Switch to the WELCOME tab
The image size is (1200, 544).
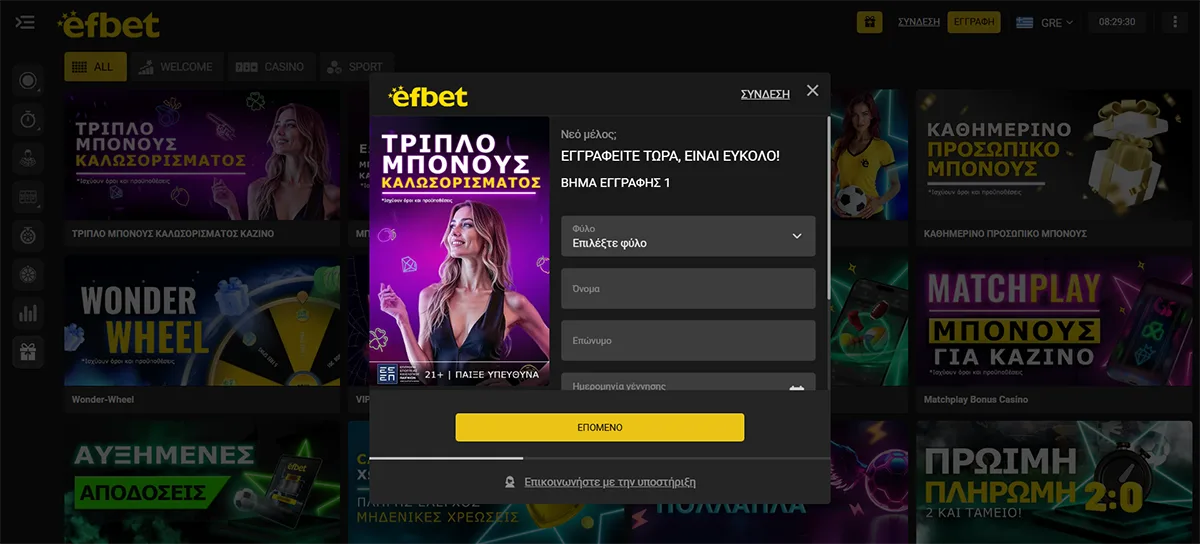point(177,67)
